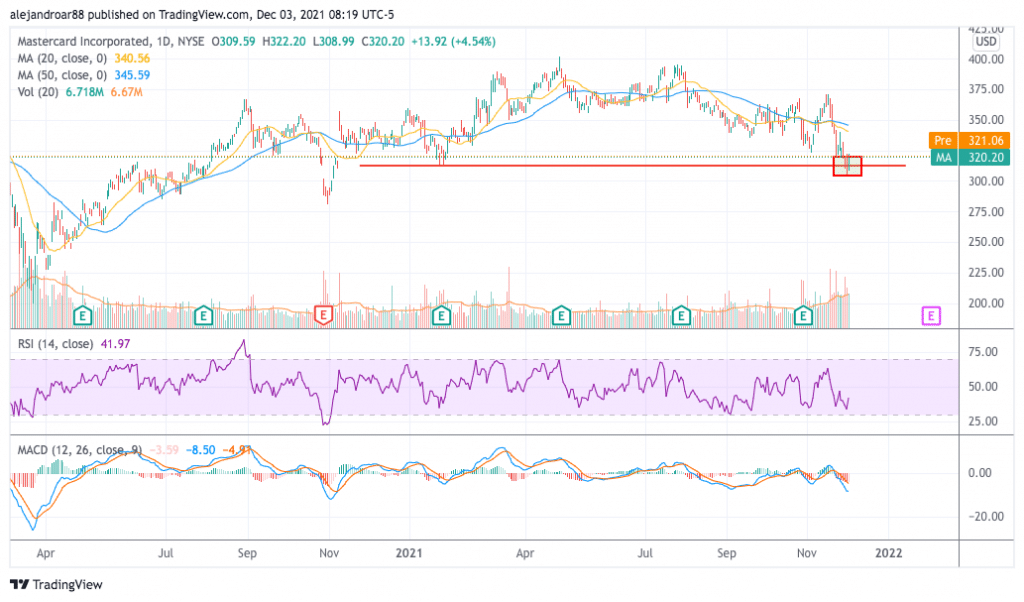This screenshot has width=1024, height=602.
Task: Click the RSI value 41.97
Action: (116, 343)
